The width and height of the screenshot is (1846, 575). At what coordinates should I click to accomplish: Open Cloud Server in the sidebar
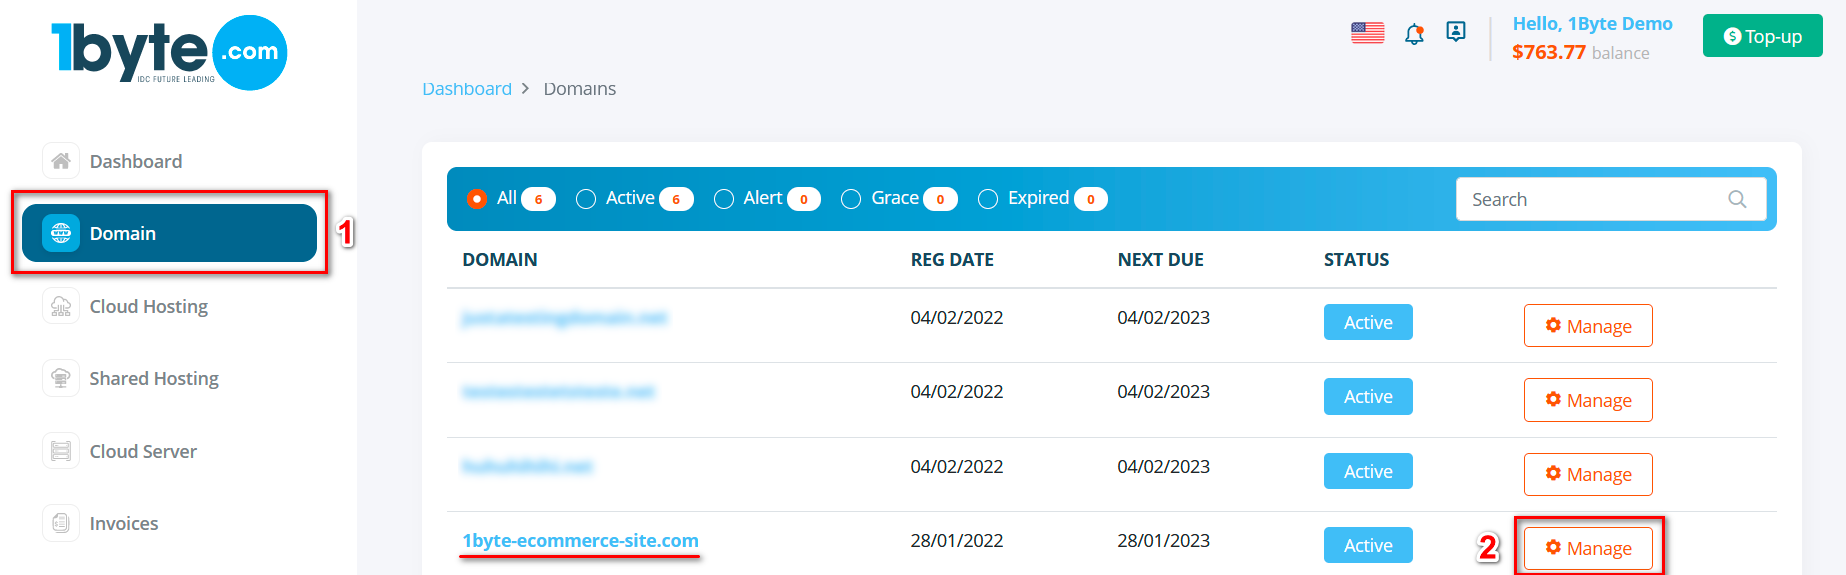coord(143,451)
